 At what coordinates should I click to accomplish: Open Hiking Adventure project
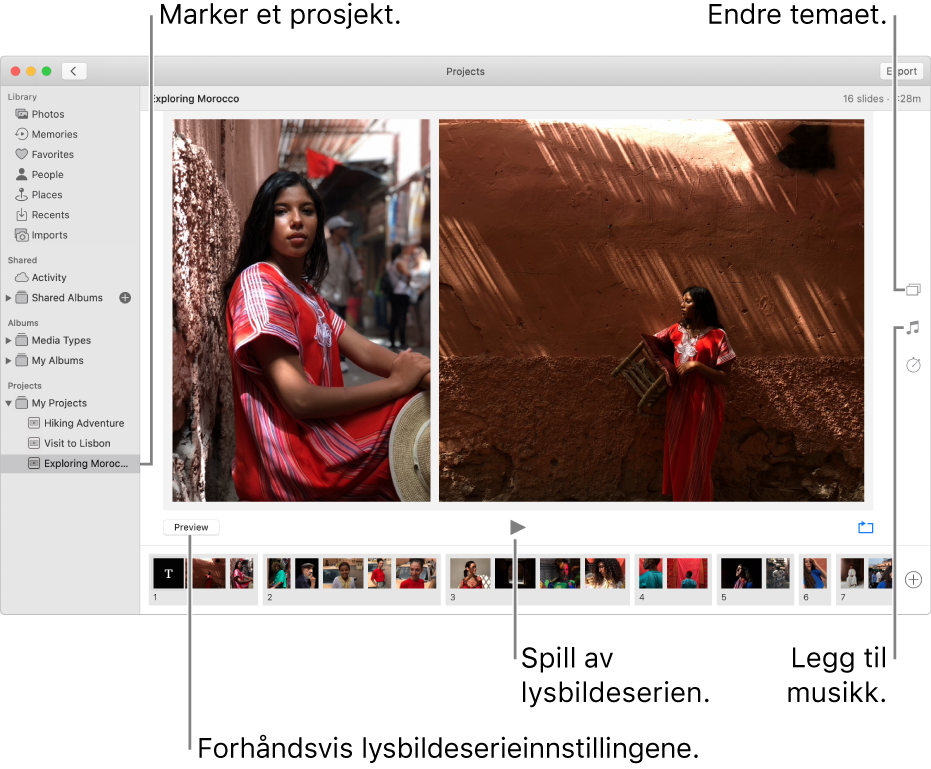point(83,423)
